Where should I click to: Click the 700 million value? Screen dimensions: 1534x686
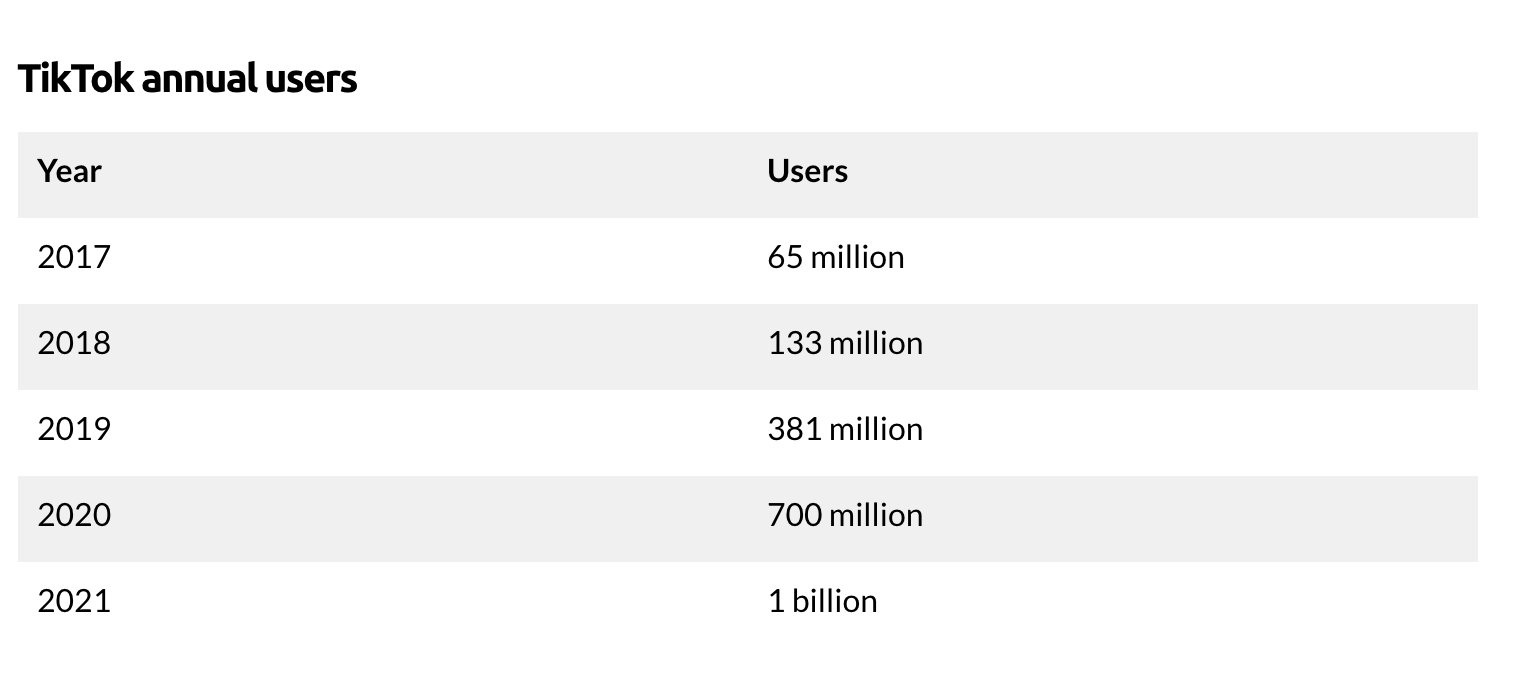click(846, 515)
